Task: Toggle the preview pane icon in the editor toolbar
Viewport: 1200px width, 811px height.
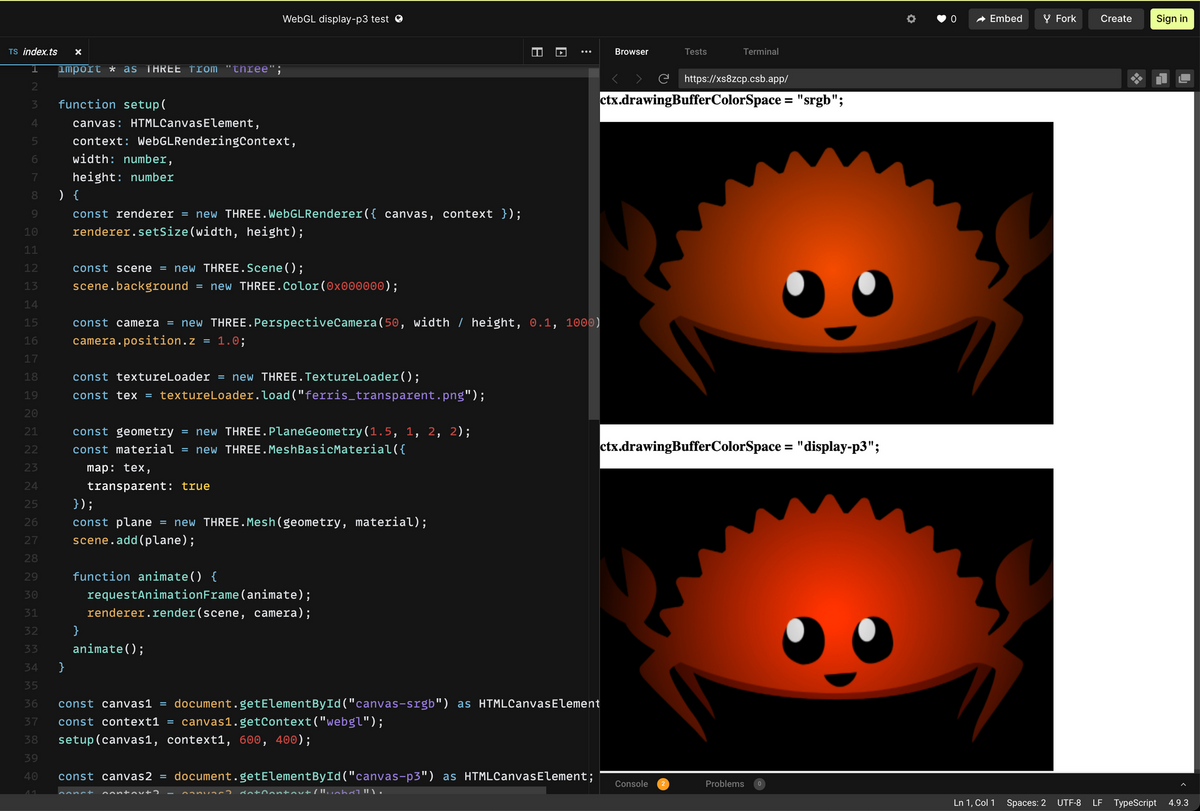Action: point(561,52)
